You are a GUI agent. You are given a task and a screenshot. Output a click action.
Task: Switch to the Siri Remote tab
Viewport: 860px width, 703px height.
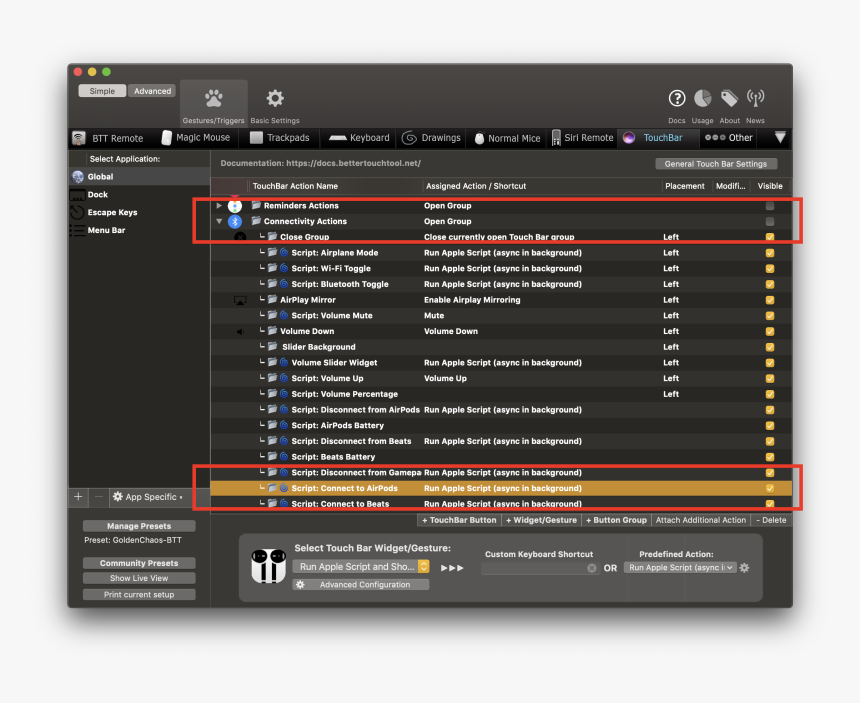pos(582,138)
